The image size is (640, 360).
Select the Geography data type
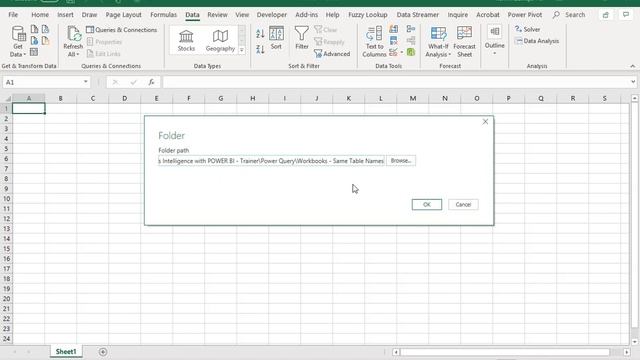pos(220,40)
